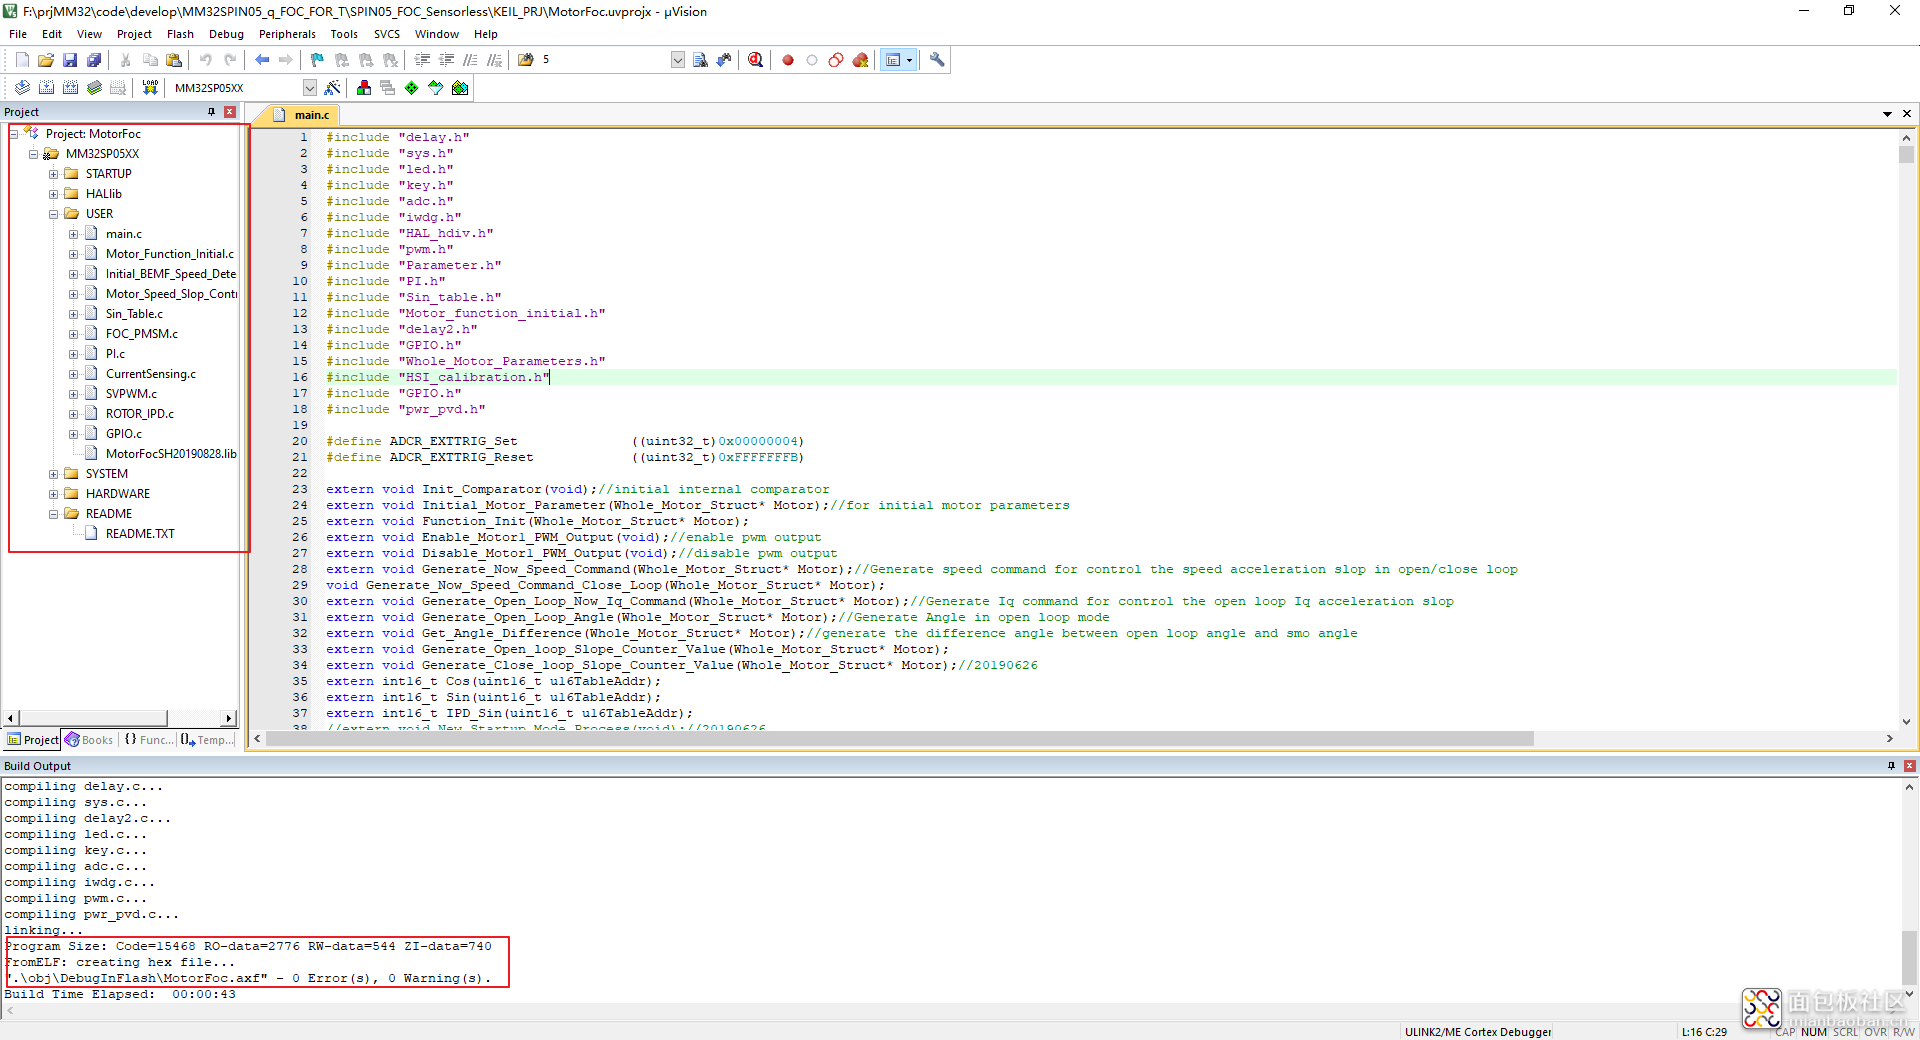Viewport: 1920px width, 1040px height.
Task: Click Batch Build icon
Action: click(x=94, y=88)
